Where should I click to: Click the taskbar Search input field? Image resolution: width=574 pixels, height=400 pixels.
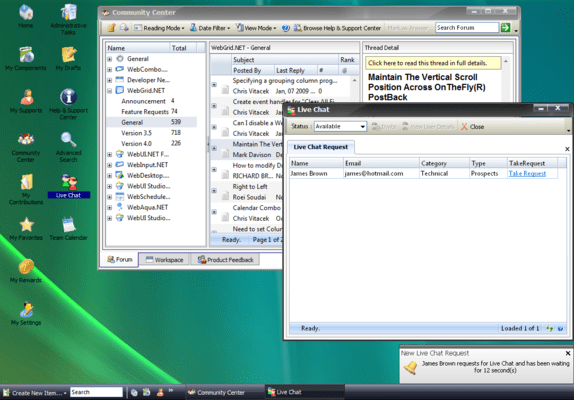(96, 392)
